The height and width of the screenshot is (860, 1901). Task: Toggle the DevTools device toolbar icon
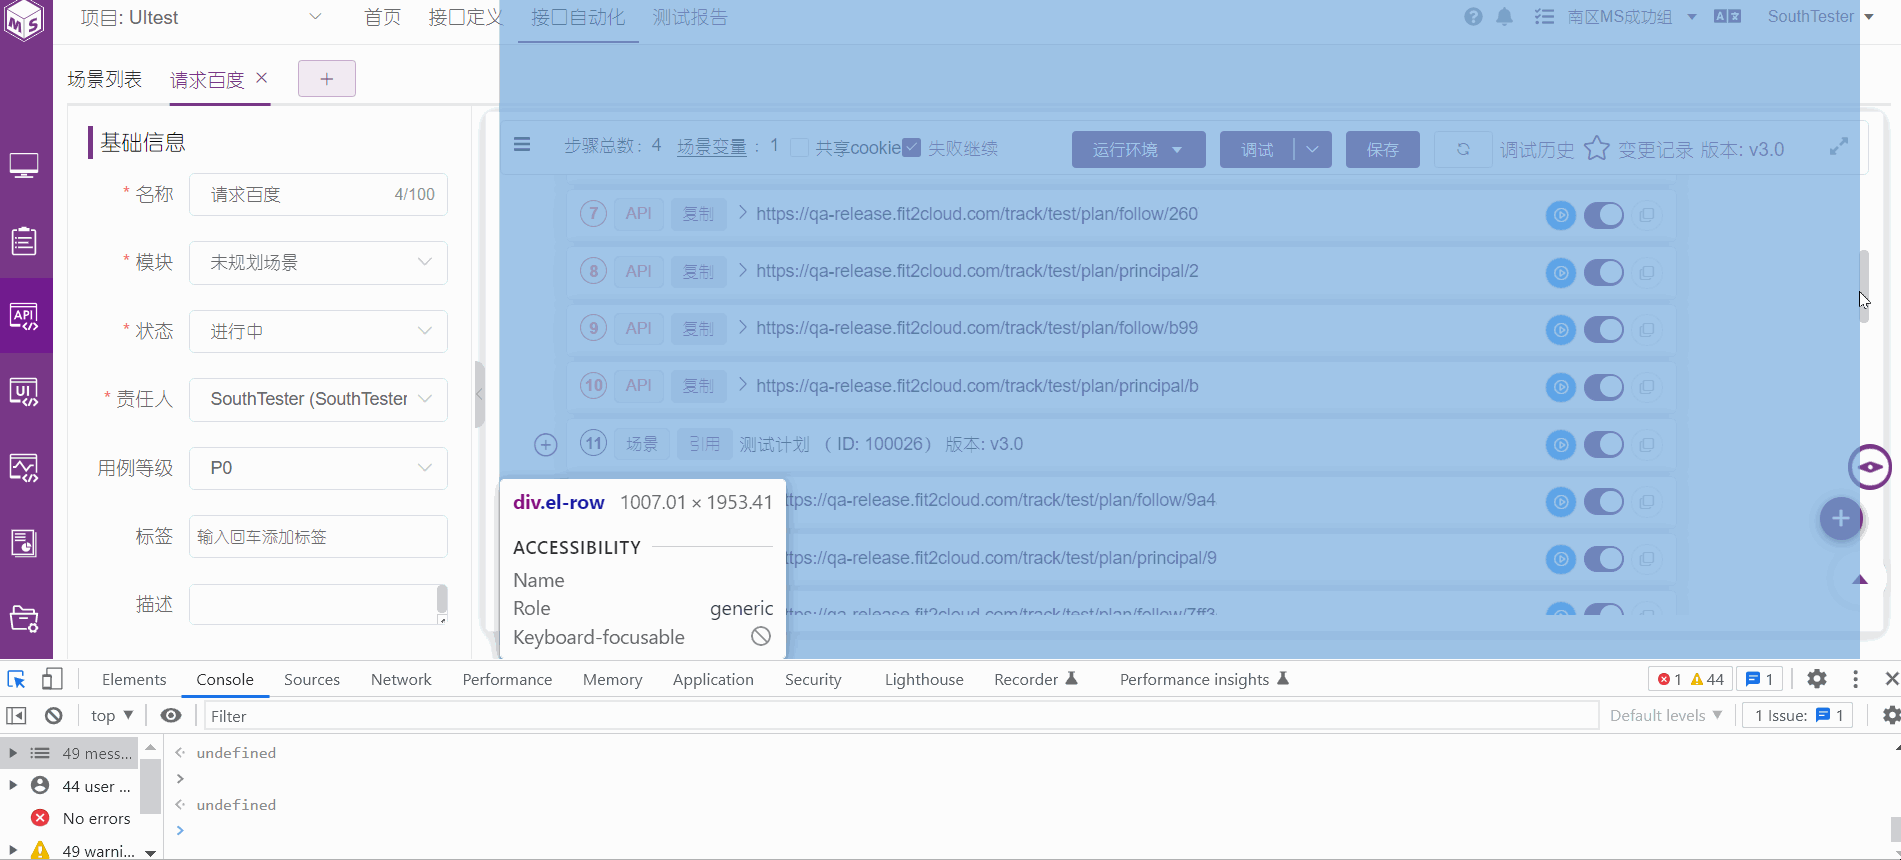pos(52,679)
